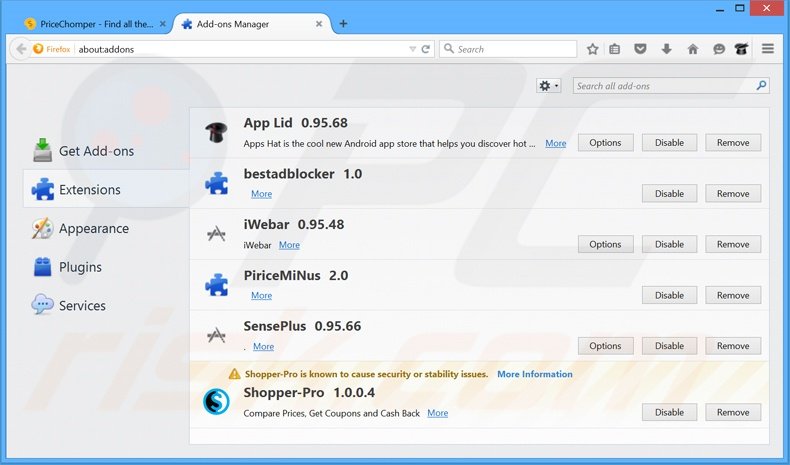Click the iWebar extension icon
Viewport: 790px width, 465px height.
click(216, 234)
